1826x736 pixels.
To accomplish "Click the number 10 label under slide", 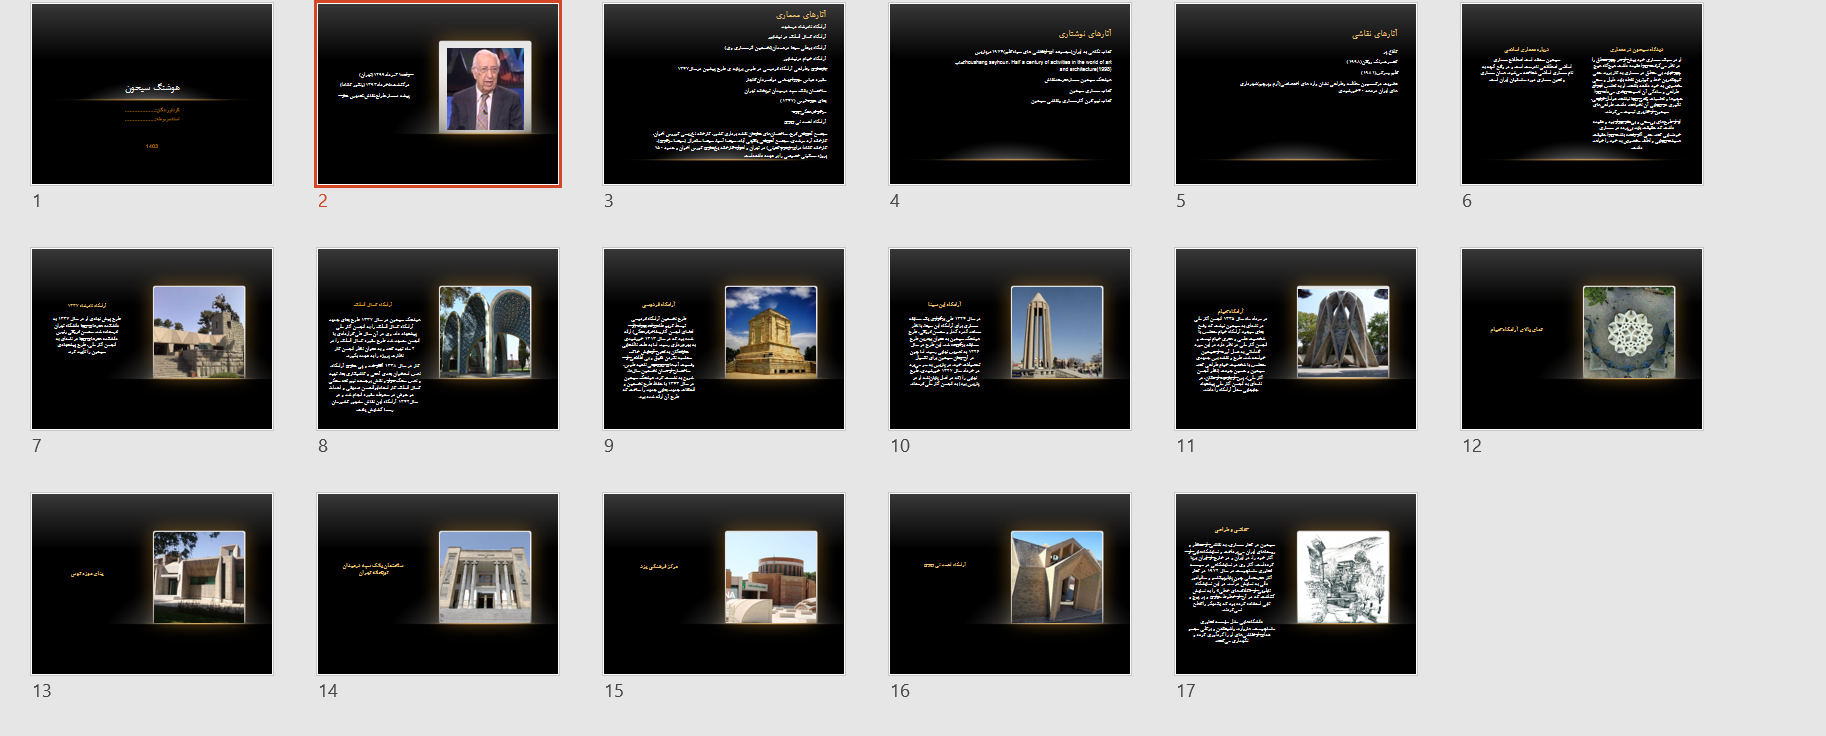I will 900,446.
